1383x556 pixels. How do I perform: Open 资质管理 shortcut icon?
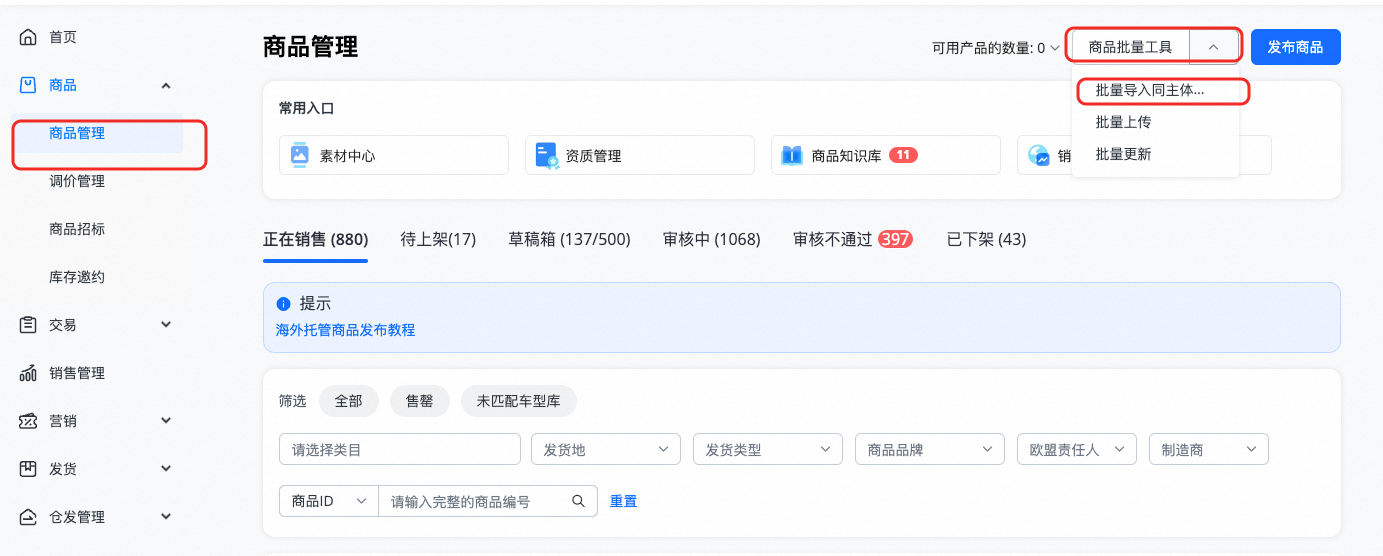click(x=545, y=156)
